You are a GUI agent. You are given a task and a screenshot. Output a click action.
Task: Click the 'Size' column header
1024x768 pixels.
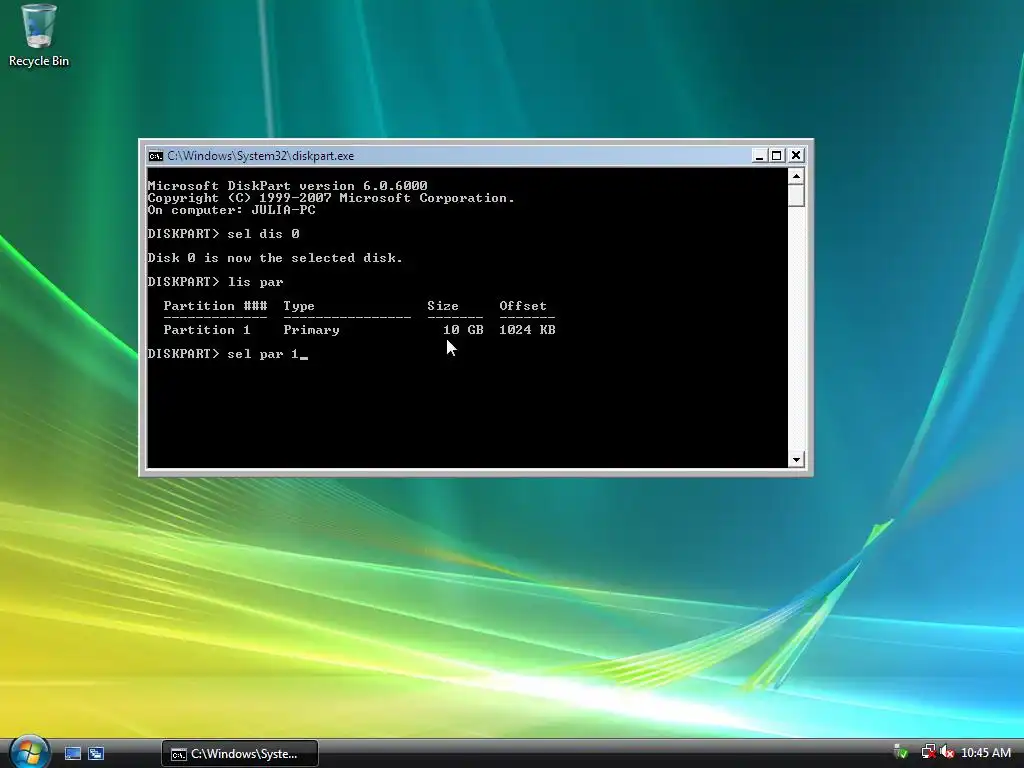click(x=443, y=306)
